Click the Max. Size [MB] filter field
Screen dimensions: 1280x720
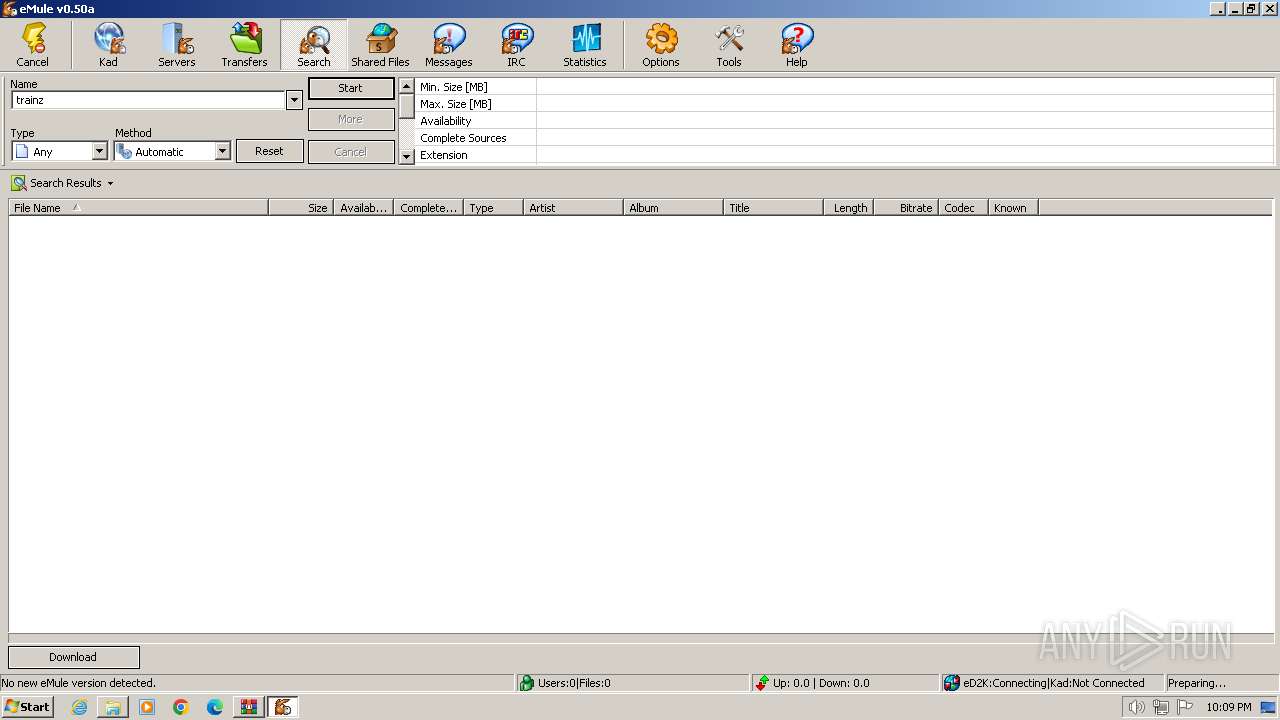(904, 104)
